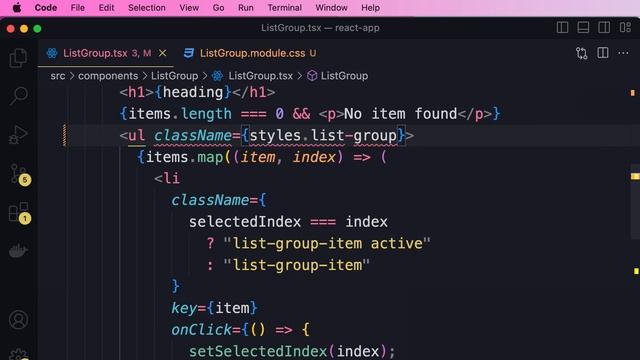Click the key={item} attribute
Viewport: 640px width, 360px height.
[214, 308]
